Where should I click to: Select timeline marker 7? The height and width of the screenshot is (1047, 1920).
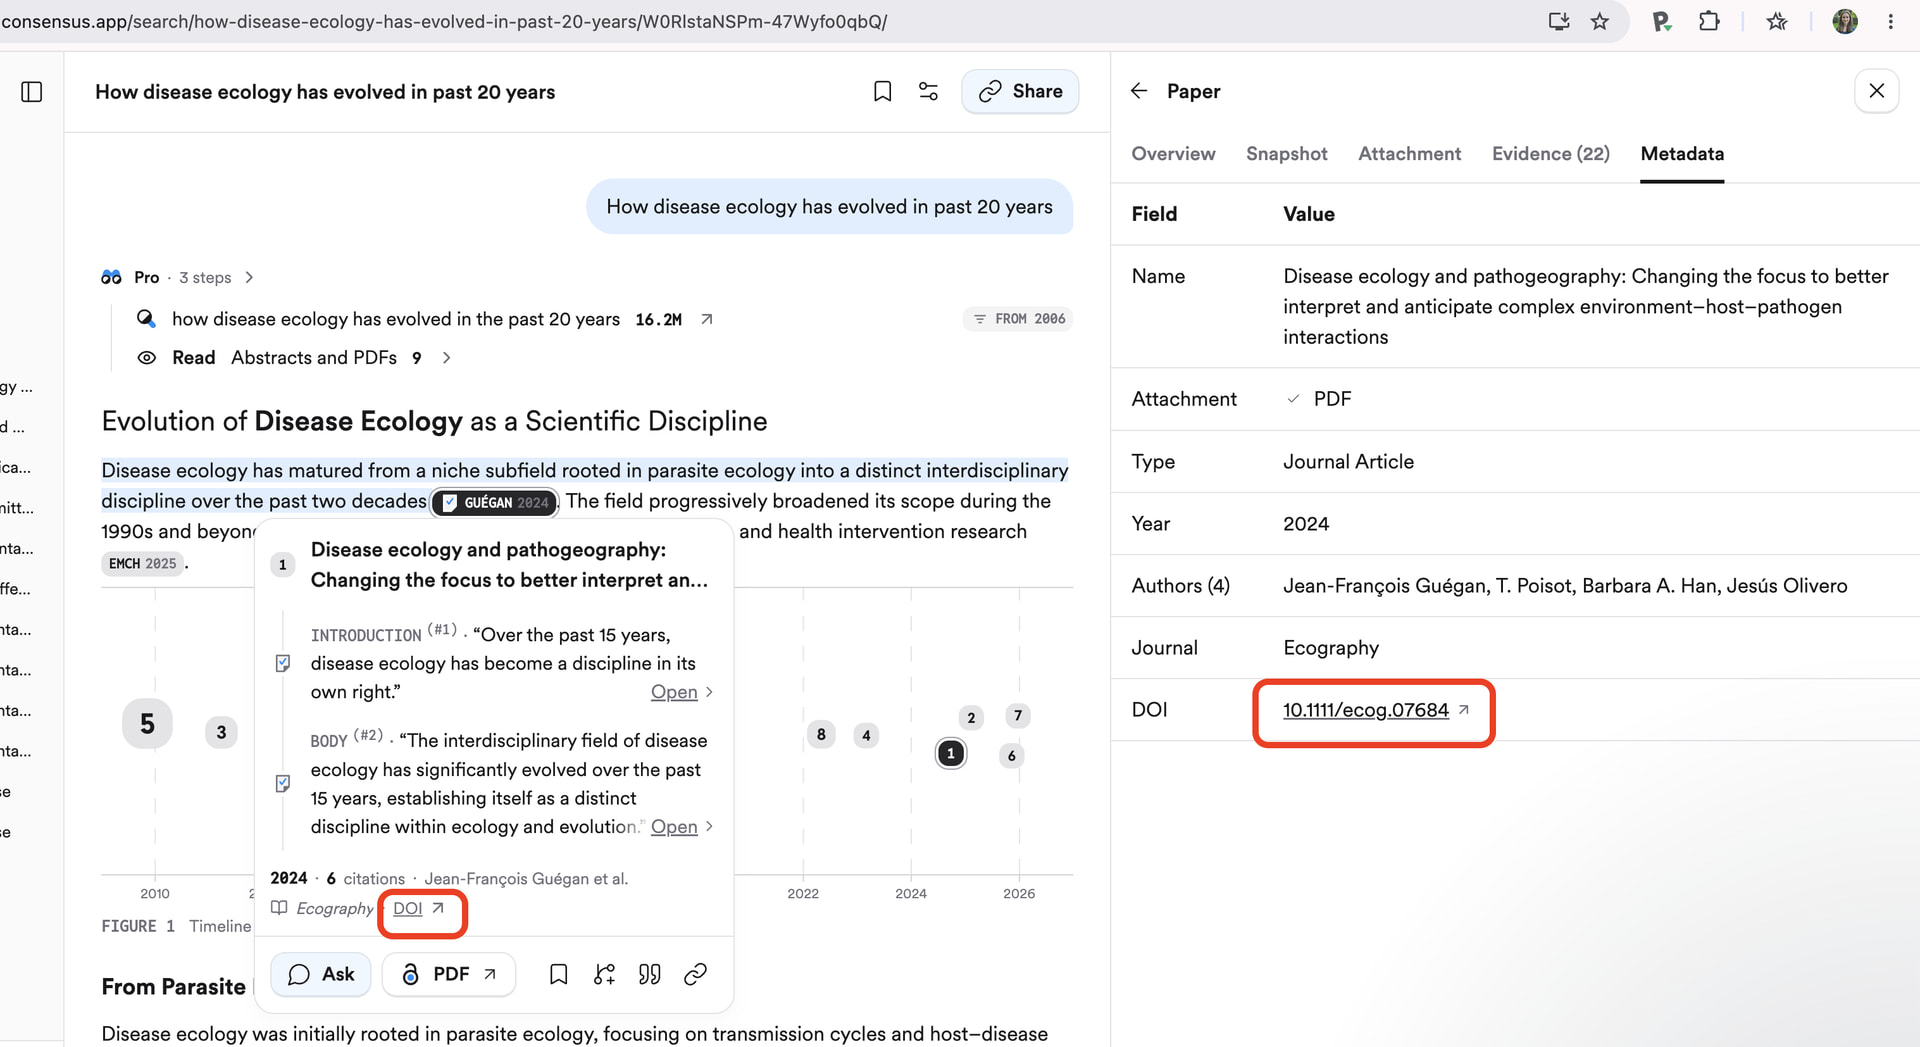click(x=1017, y=716)
